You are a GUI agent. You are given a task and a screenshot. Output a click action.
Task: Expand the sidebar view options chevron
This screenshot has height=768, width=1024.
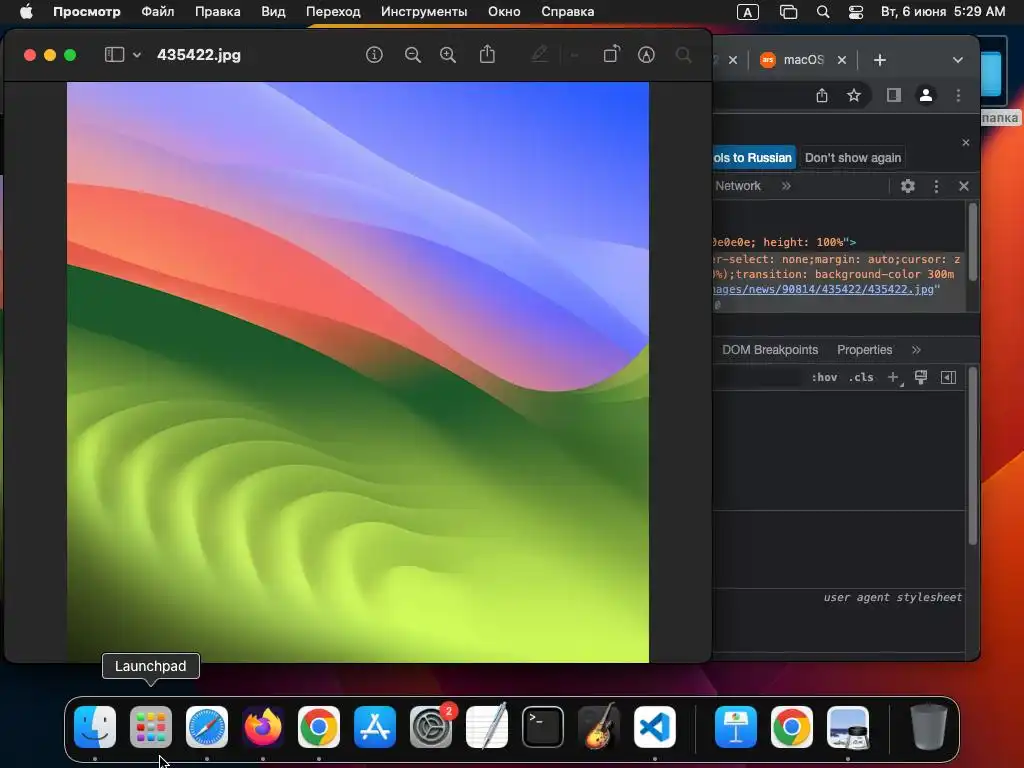coord(137,55)
